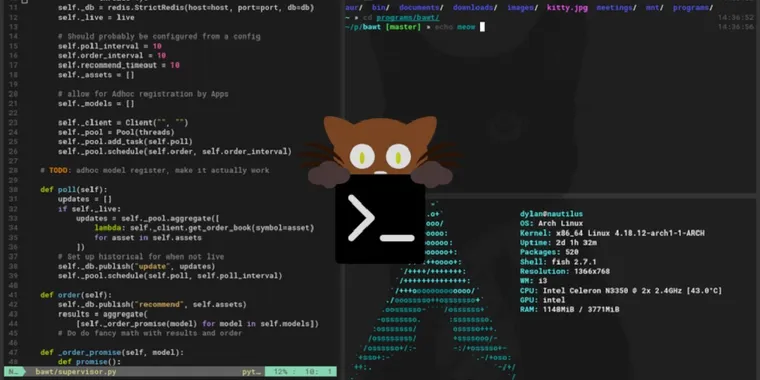
Task: Click the 'Set up historical' comment line
Action: click(x=141, y=256)
